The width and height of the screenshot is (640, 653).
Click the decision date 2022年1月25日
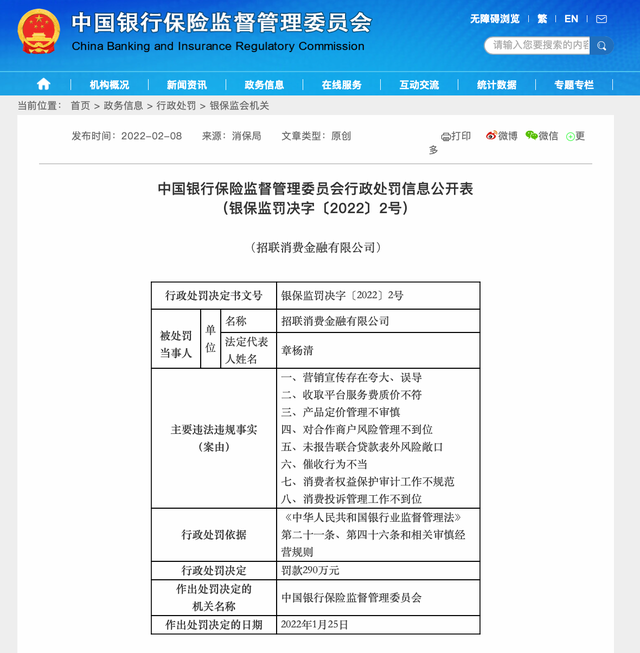point(314,625)
